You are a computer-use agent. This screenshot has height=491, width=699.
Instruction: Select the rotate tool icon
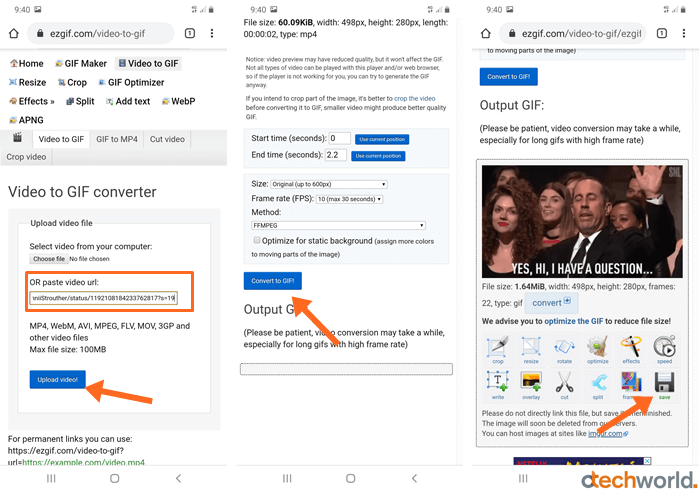click(x=564, y=350)
